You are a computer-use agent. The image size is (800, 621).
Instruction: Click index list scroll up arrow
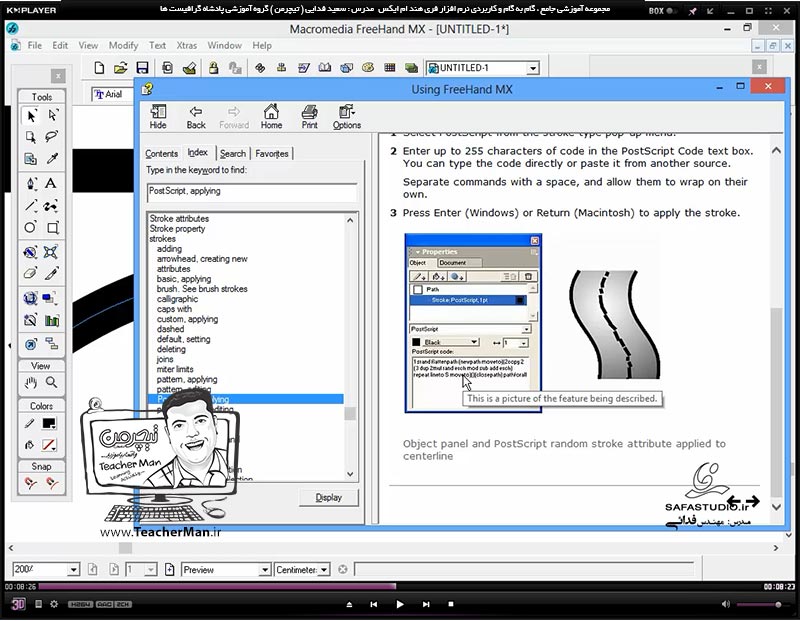coord(350,220)
